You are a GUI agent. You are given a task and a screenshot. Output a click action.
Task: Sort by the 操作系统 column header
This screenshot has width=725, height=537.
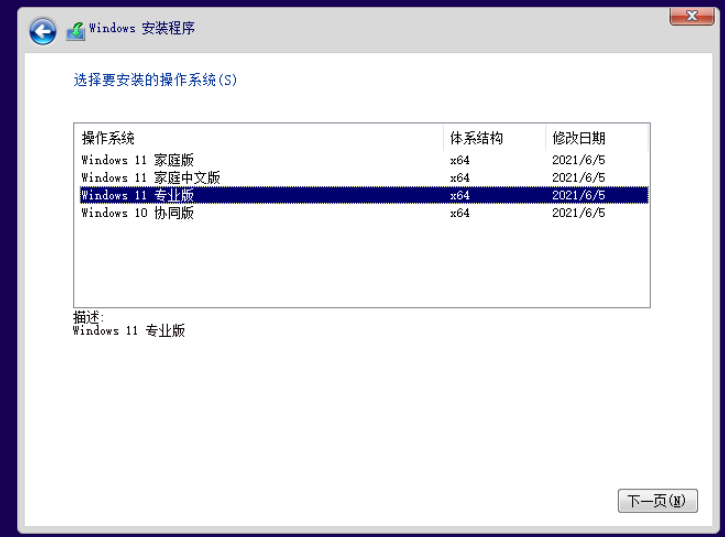click(x=108, y=138)
